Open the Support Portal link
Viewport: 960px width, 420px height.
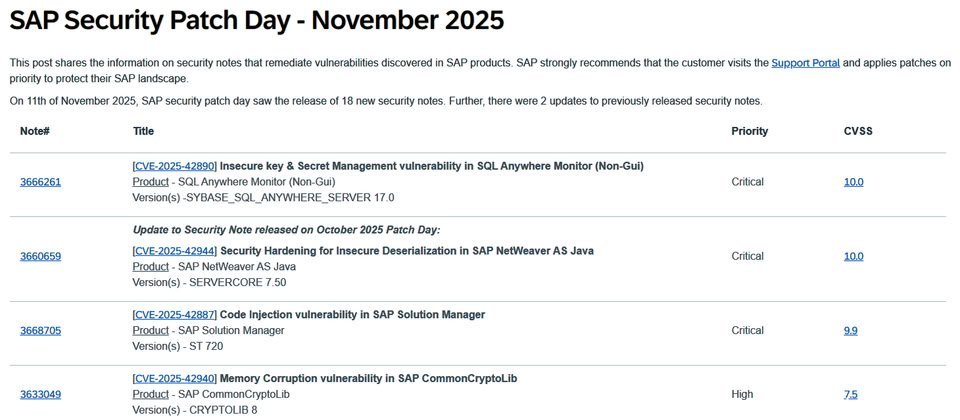point(805,63)
